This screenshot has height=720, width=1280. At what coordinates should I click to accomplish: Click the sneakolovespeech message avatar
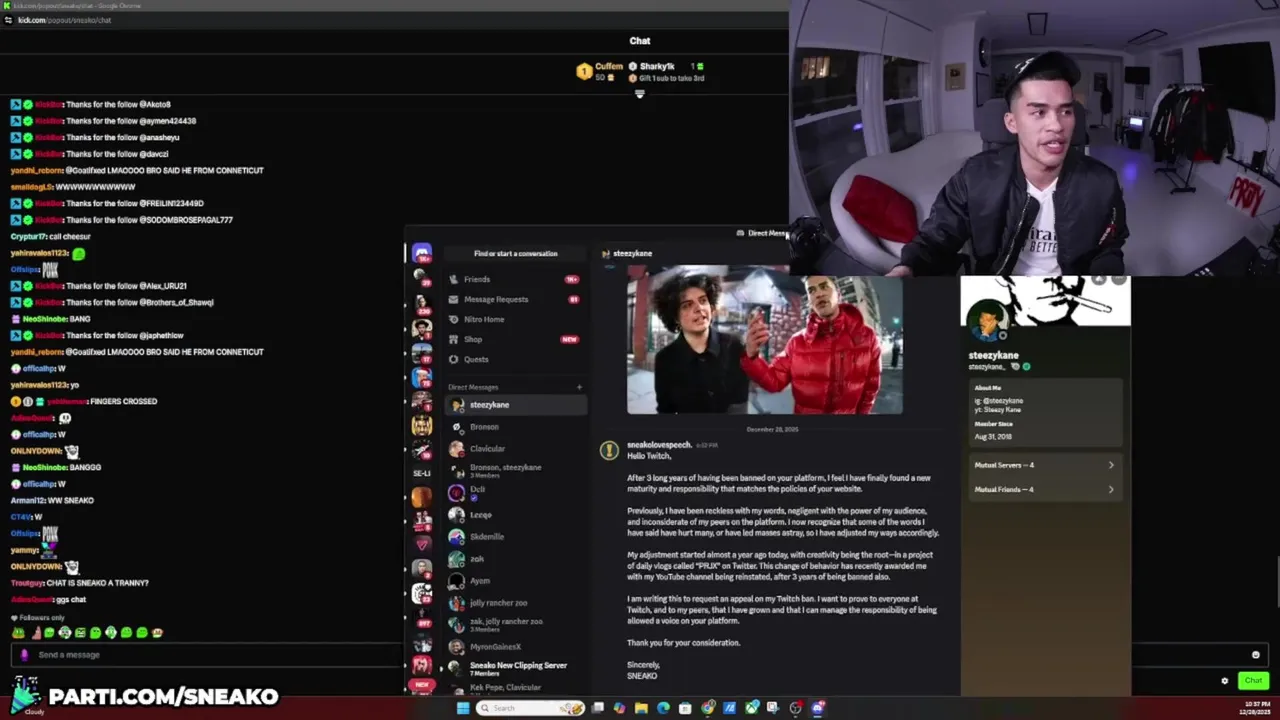click(609, 450)
